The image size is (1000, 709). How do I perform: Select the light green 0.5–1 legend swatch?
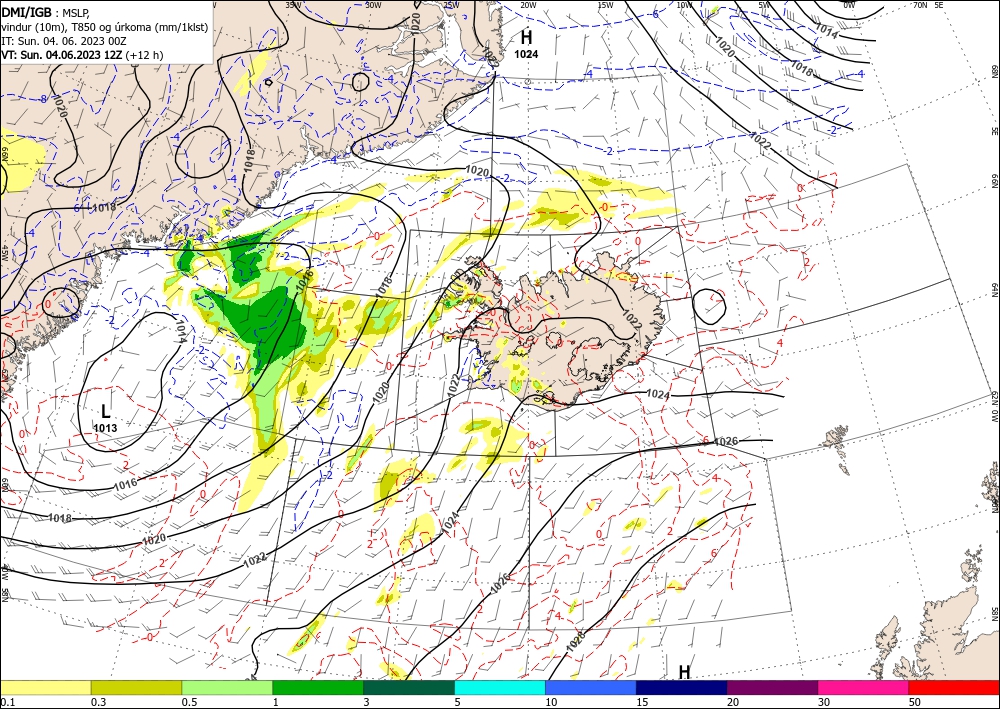pyautogui.click(x=227, y=687)
